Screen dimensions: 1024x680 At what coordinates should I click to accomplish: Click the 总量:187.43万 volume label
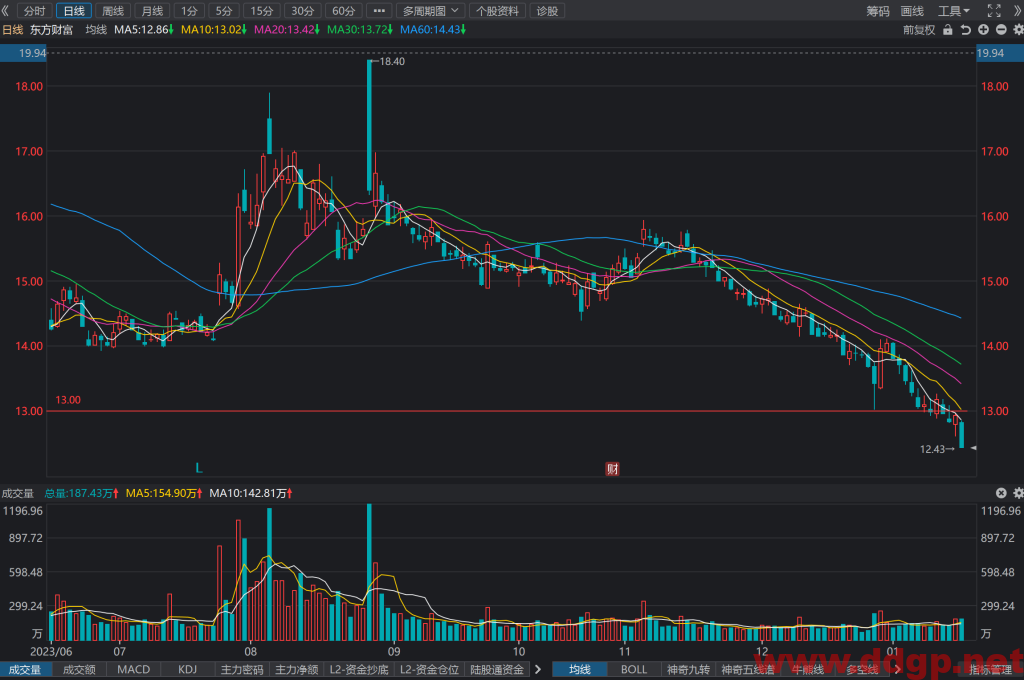pos(82,493)
